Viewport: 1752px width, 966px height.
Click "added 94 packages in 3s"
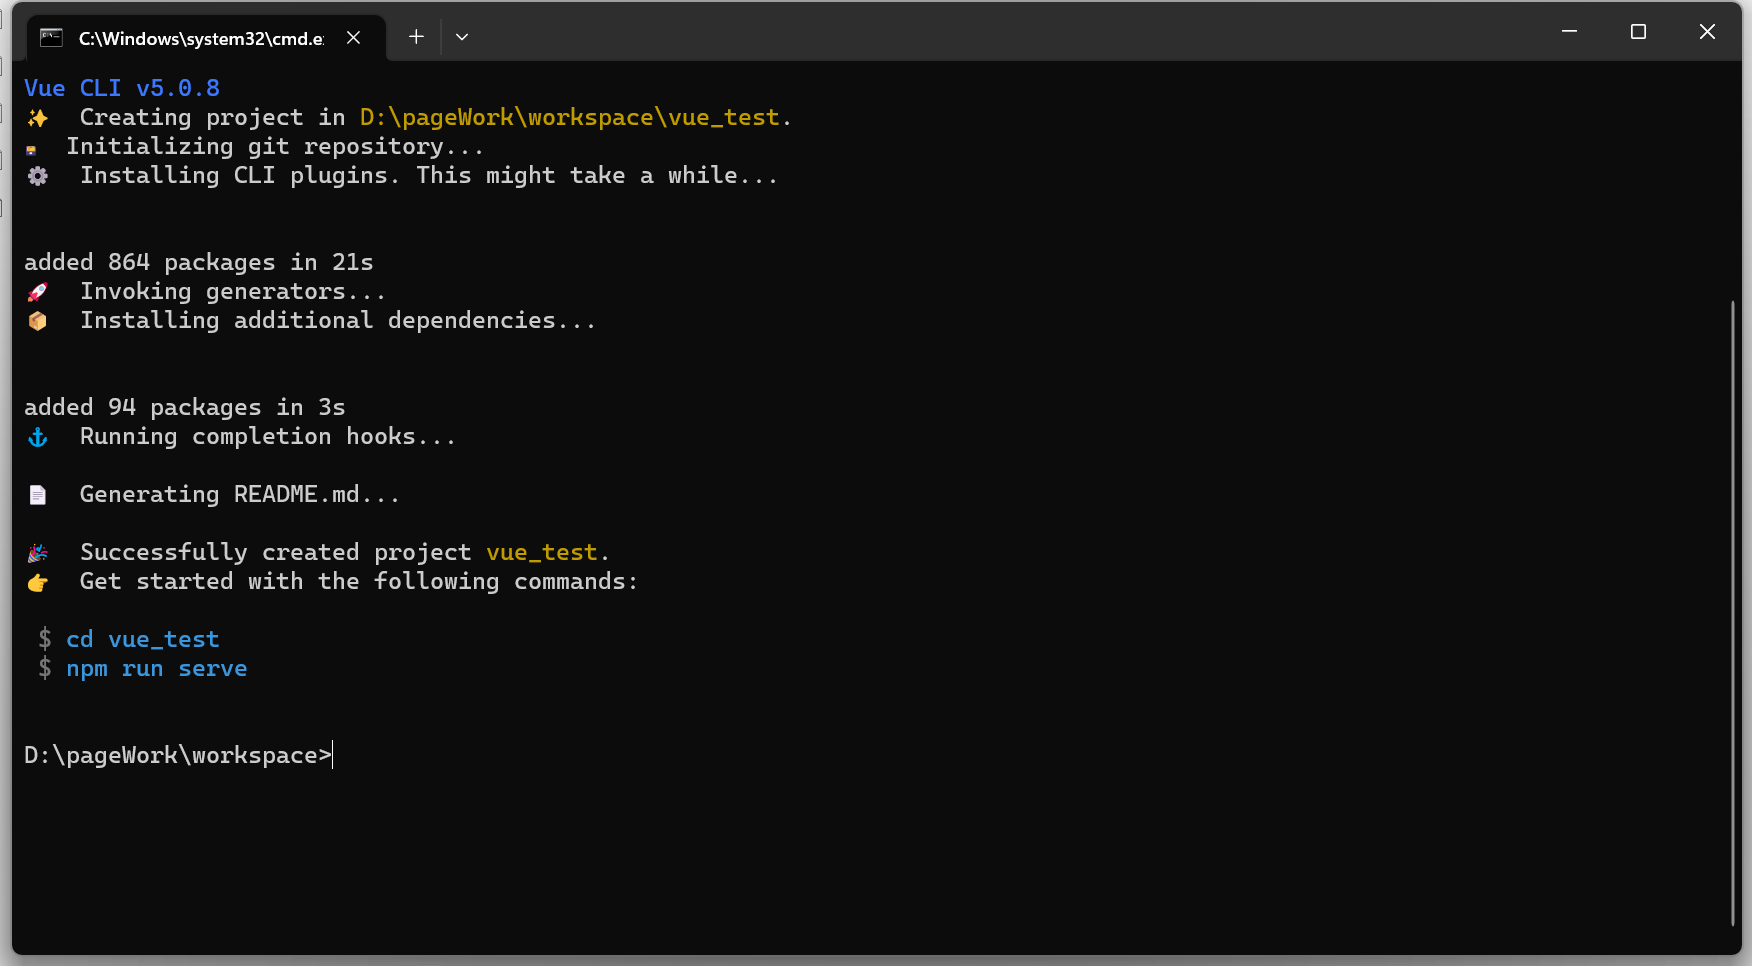[185, 407]
